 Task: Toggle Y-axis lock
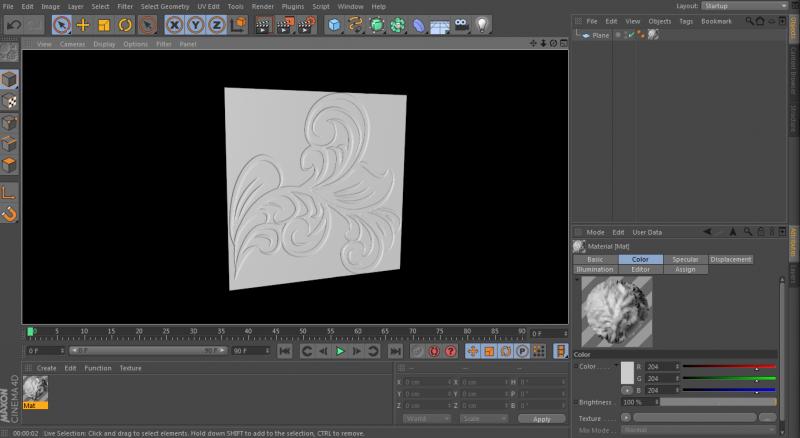click(x=195, y=24)
